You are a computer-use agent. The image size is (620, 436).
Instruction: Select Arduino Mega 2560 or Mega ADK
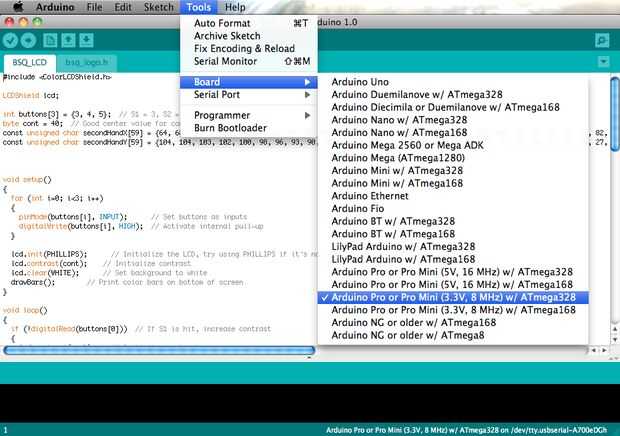click(x=453, y=145)
